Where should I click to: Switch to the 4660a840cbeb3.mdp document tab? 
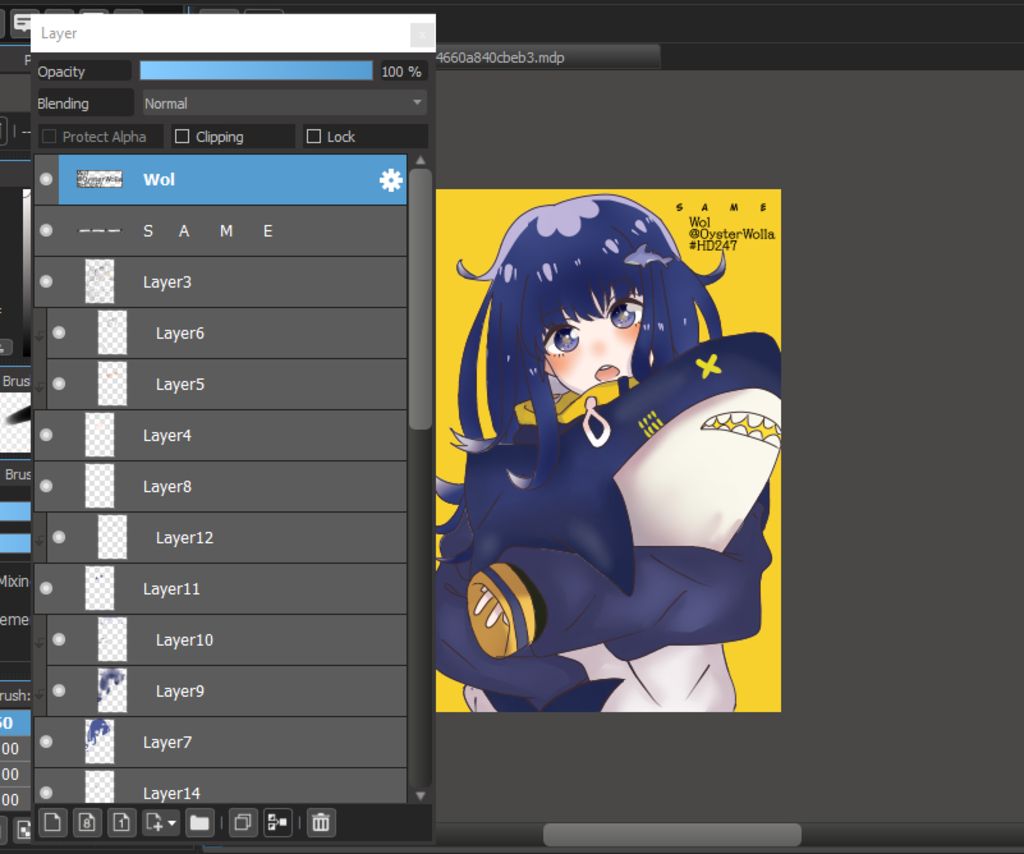547,57
